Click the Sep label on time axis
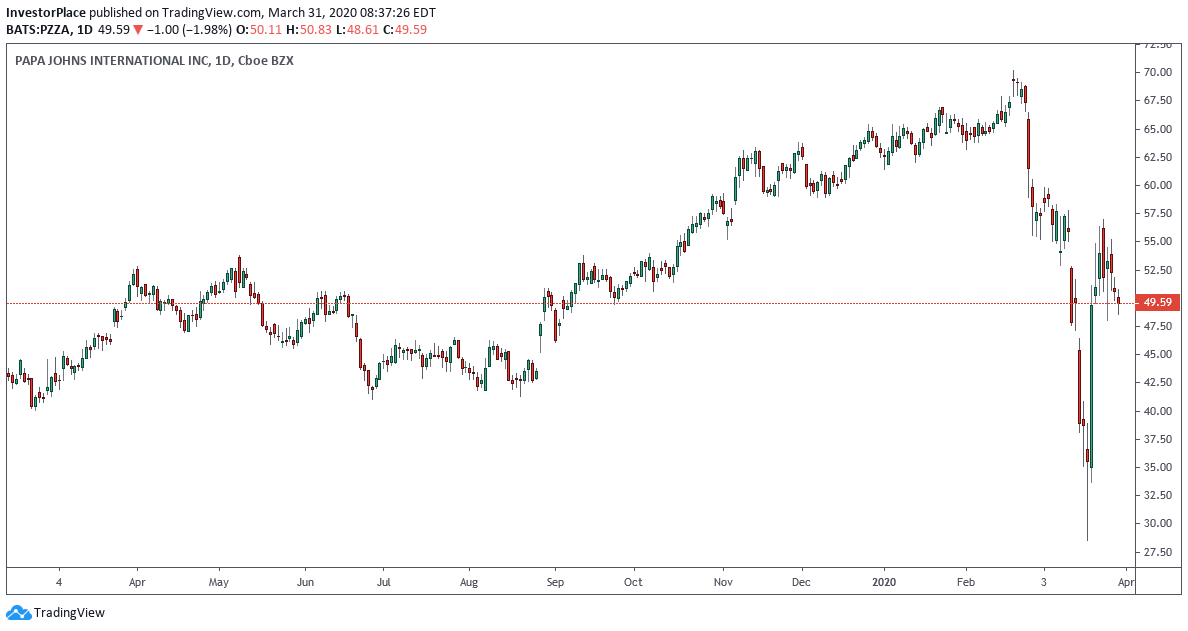 click(x=555, y=583)
